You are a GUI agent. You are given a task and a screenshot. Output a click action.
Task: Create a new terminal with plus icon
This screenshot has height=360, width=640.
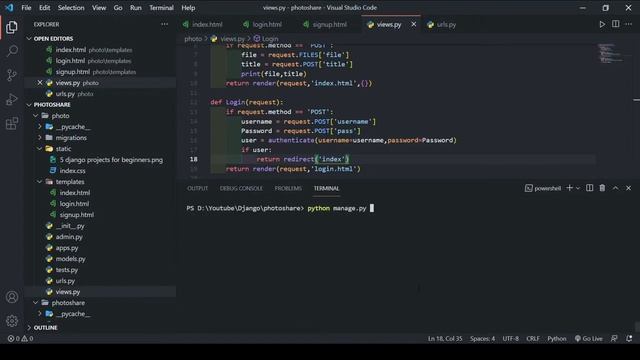[x=569, y=188]
